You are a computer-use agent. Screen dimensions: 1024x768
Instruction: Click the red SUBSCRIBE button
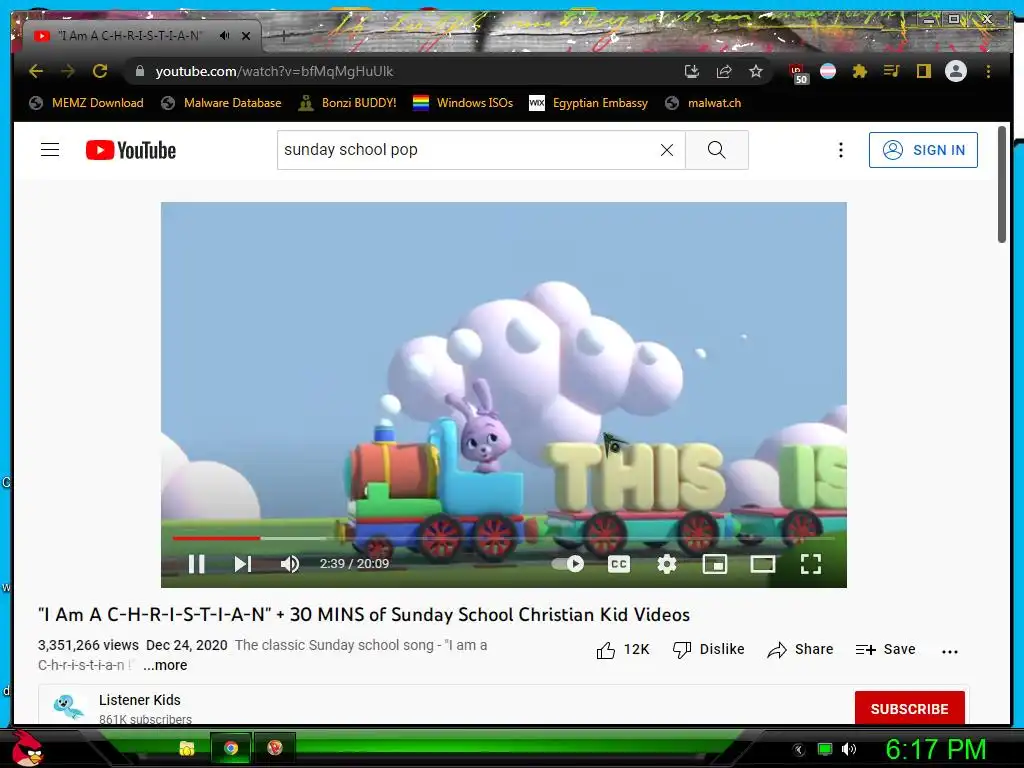pyautogui.click(x=909, y=708)
